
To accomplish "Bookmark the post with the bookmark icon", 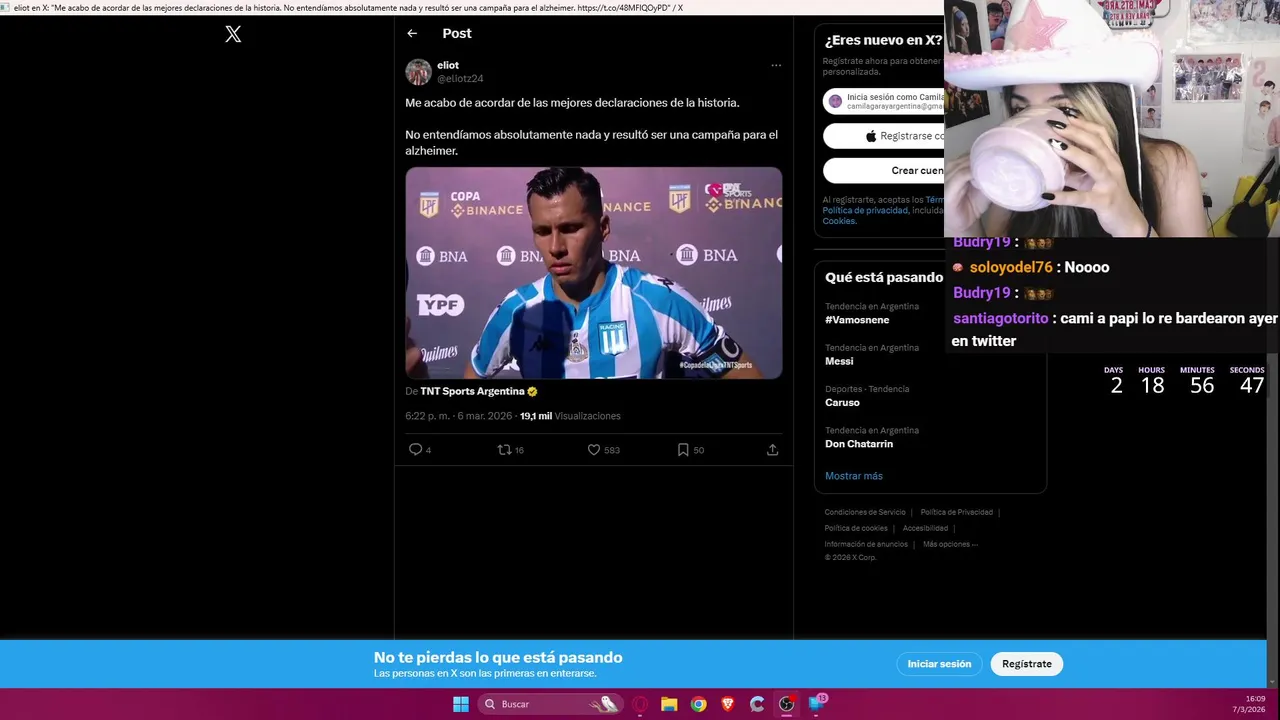I will tap(683, 450).
